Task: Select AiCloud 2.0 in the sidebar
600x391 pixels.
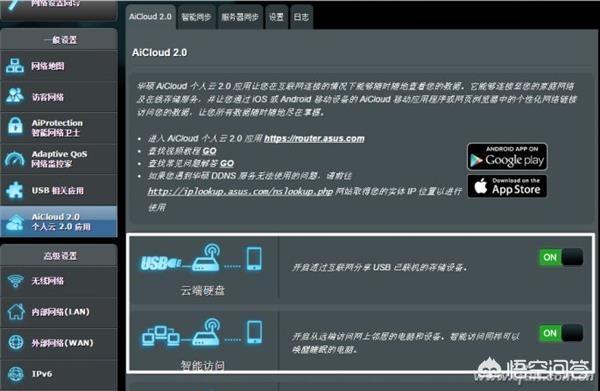Action: [59, 221]
